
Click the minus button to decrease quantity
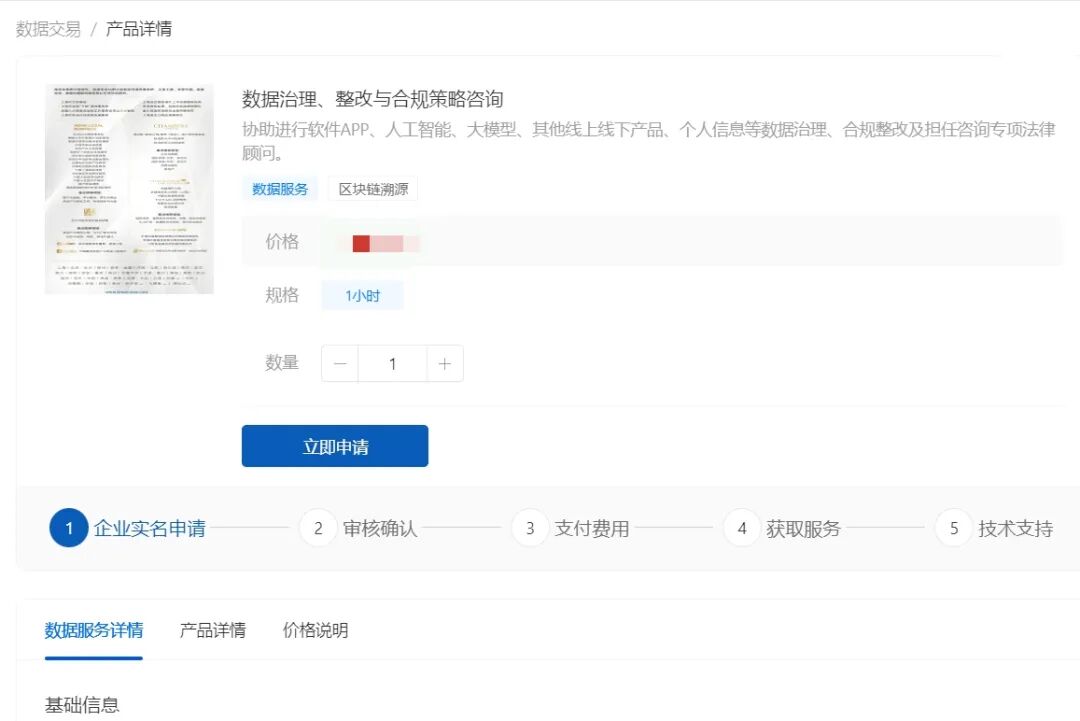340,363
